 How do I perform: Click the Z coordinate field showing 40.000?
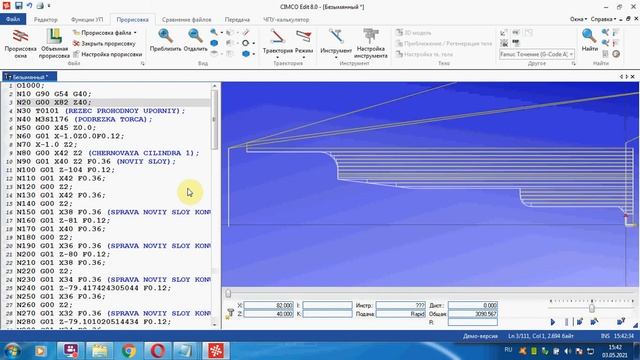(269, 314)
